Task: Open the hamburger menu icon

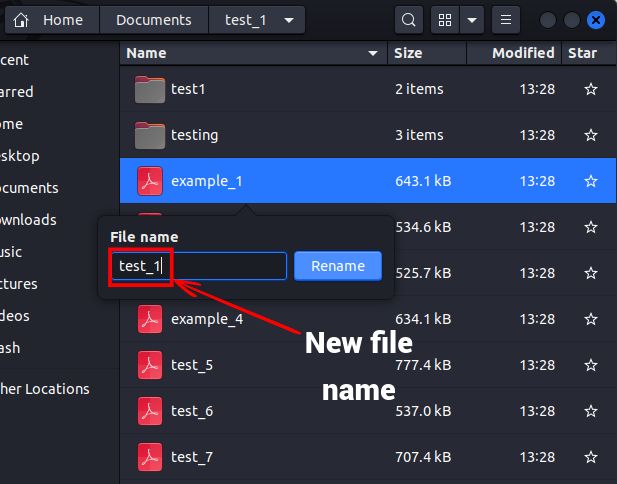Action: (507, 20)
